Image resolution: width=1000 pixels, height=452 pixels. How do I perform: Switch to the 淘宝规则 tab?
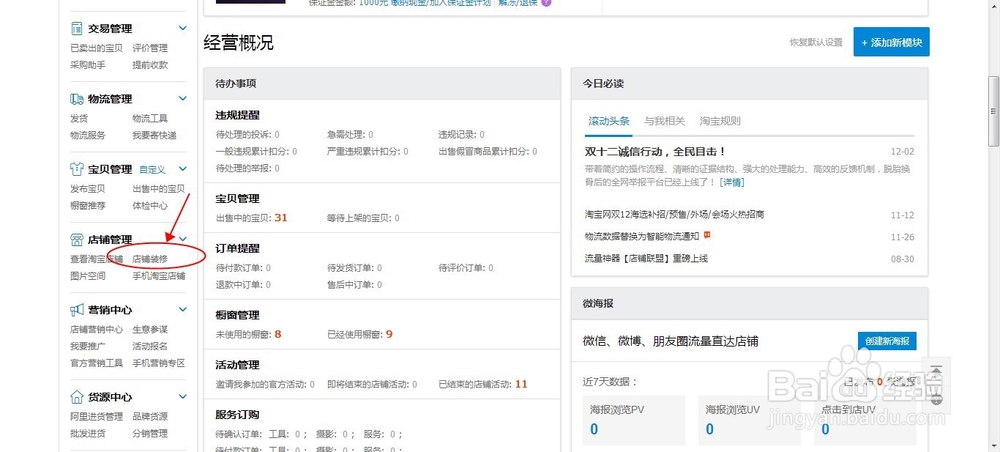[x=720, y=121]
